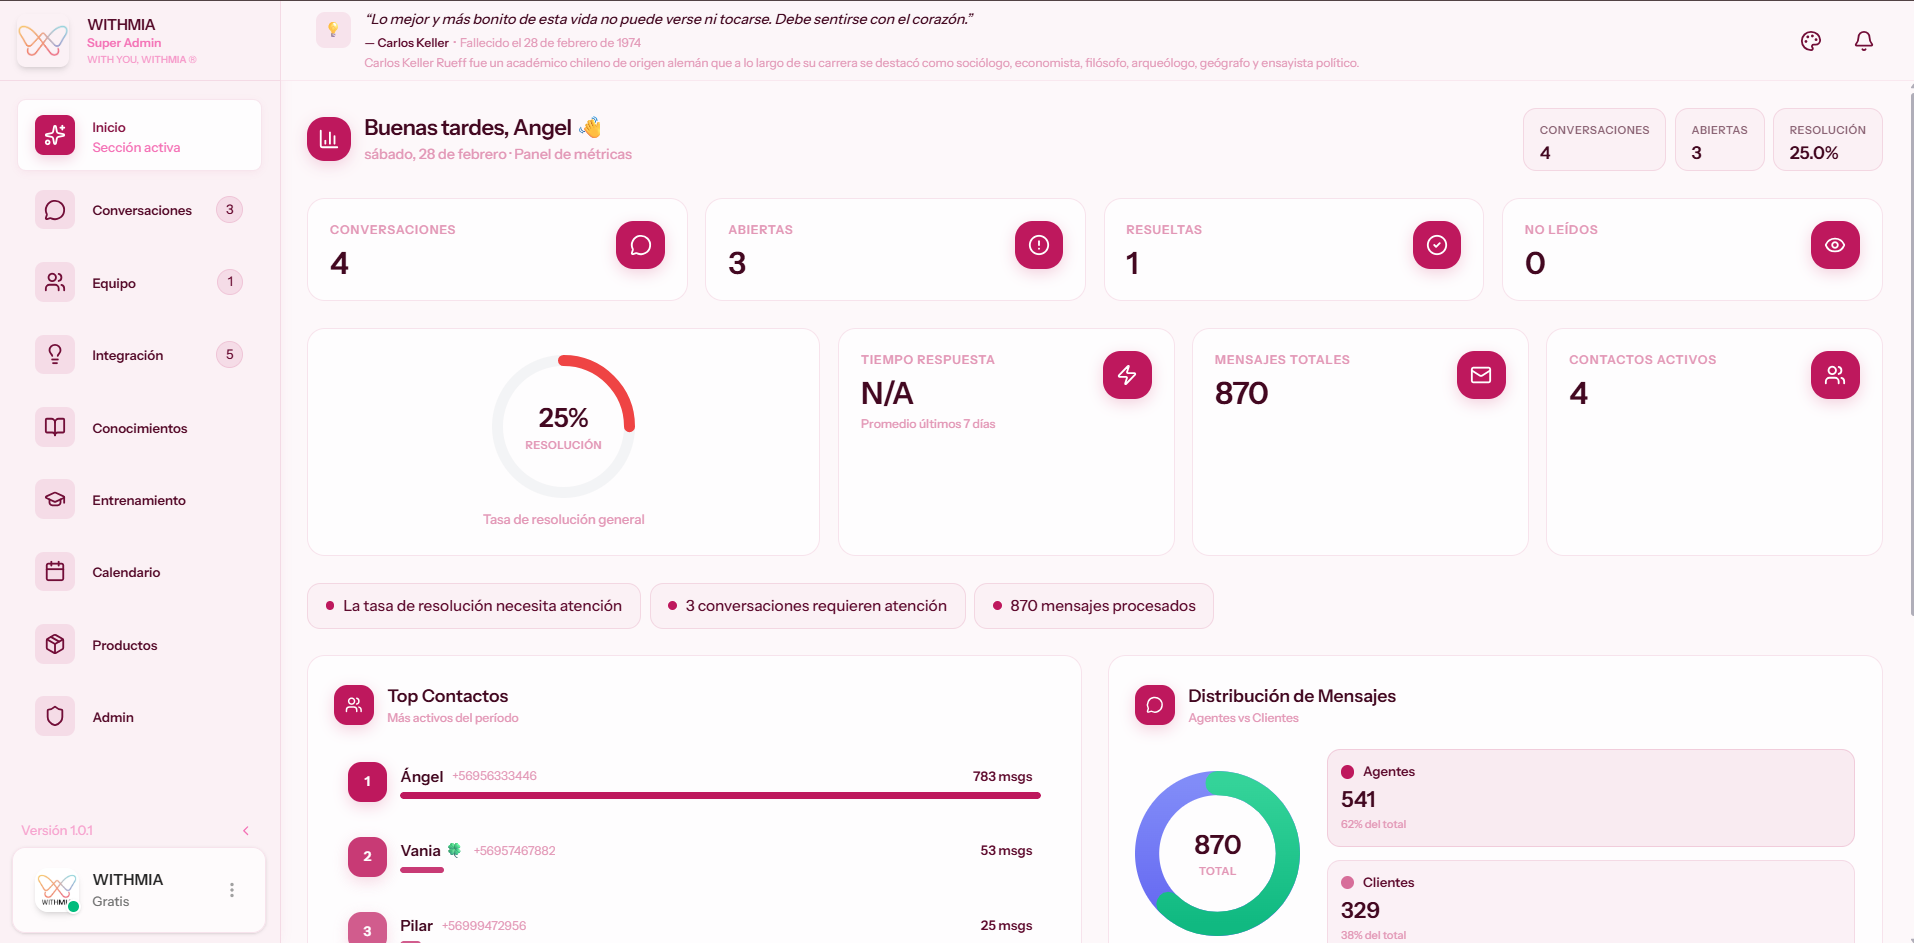Click the notifications bell icon
Image resolution: width=1914 pixels, height=943 pixels.
click(1863, 41)
